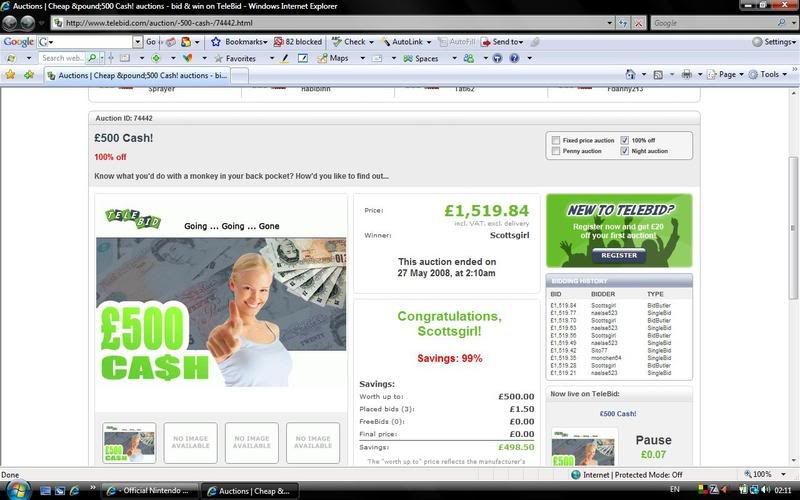Click the Internet zone globe in status bar
The width and height of the screenshot is (800, 500).
coord(576,474)
